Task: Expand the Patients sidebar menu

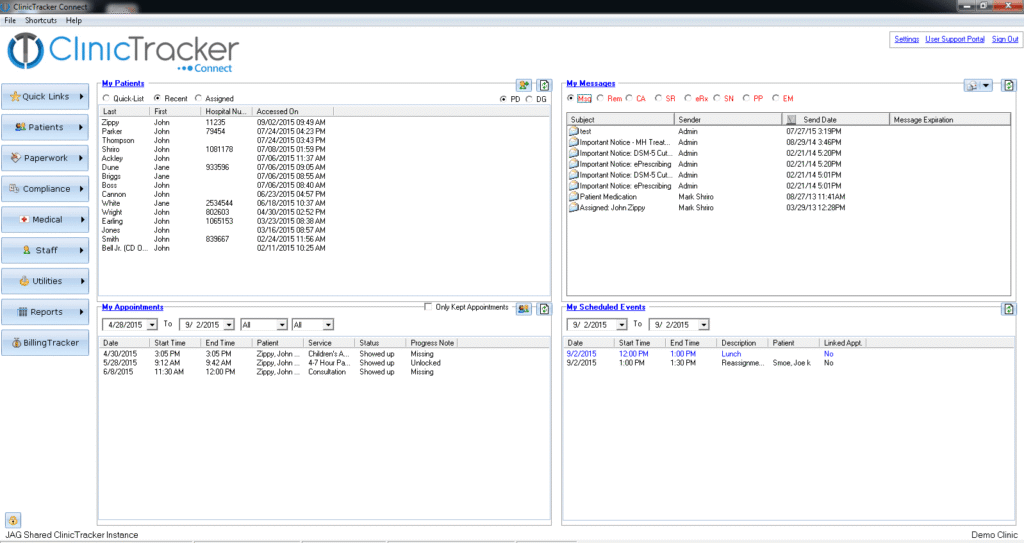Action: 45,127
